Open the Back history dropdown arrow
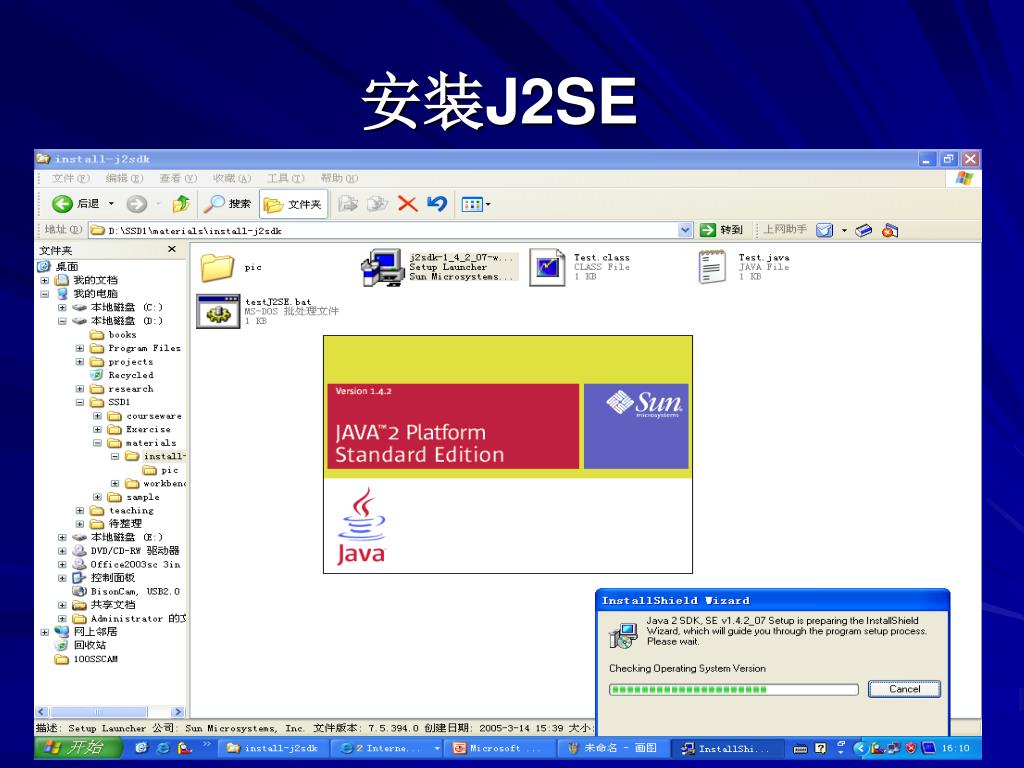Image resolution: width=1024 pixels, height=768 pixels. point(111,204)
